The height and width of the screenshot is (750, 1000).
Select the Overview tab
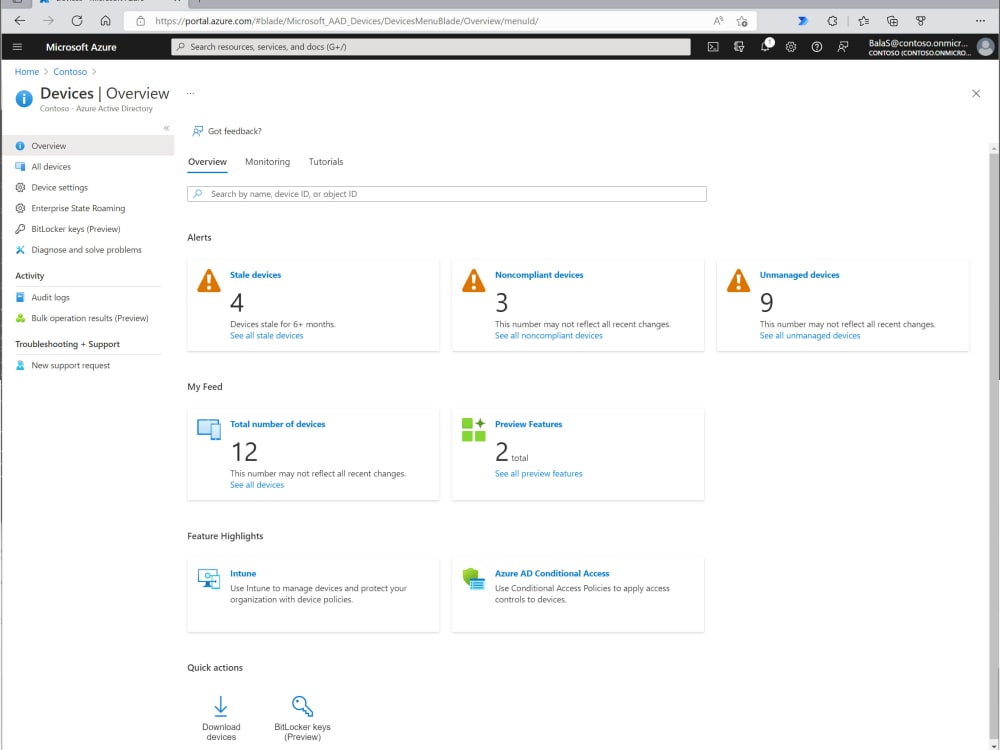(x=207, y=162)
